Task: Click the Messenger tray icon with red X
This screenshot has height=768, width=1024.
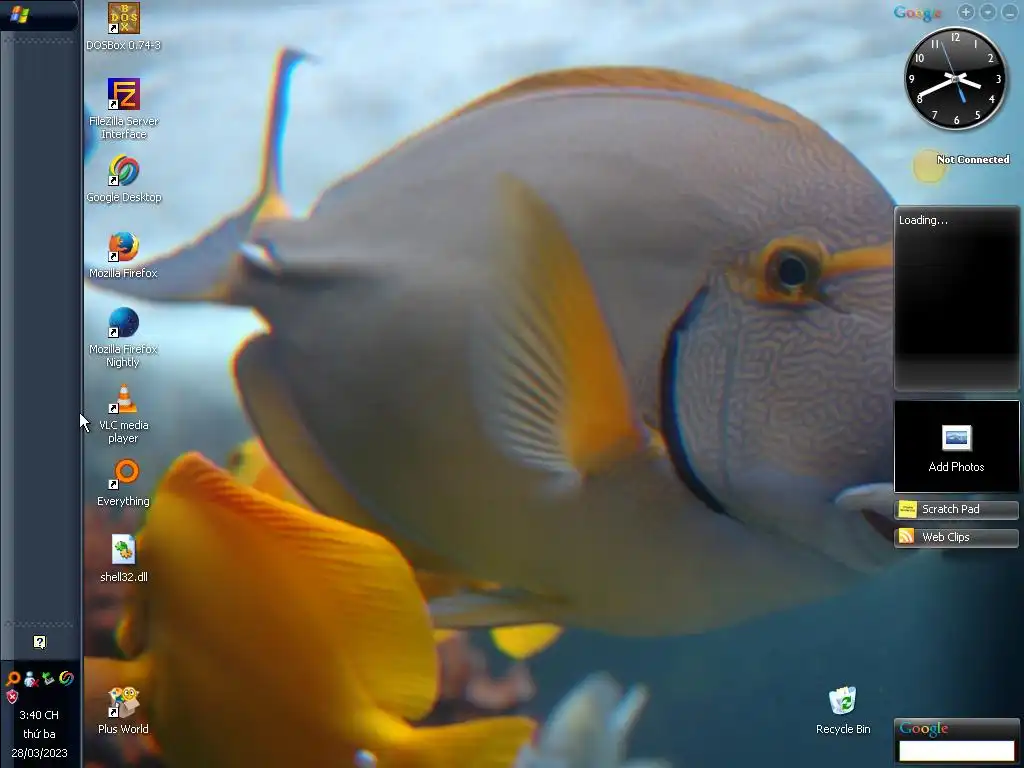Action: tap(31, 679)
